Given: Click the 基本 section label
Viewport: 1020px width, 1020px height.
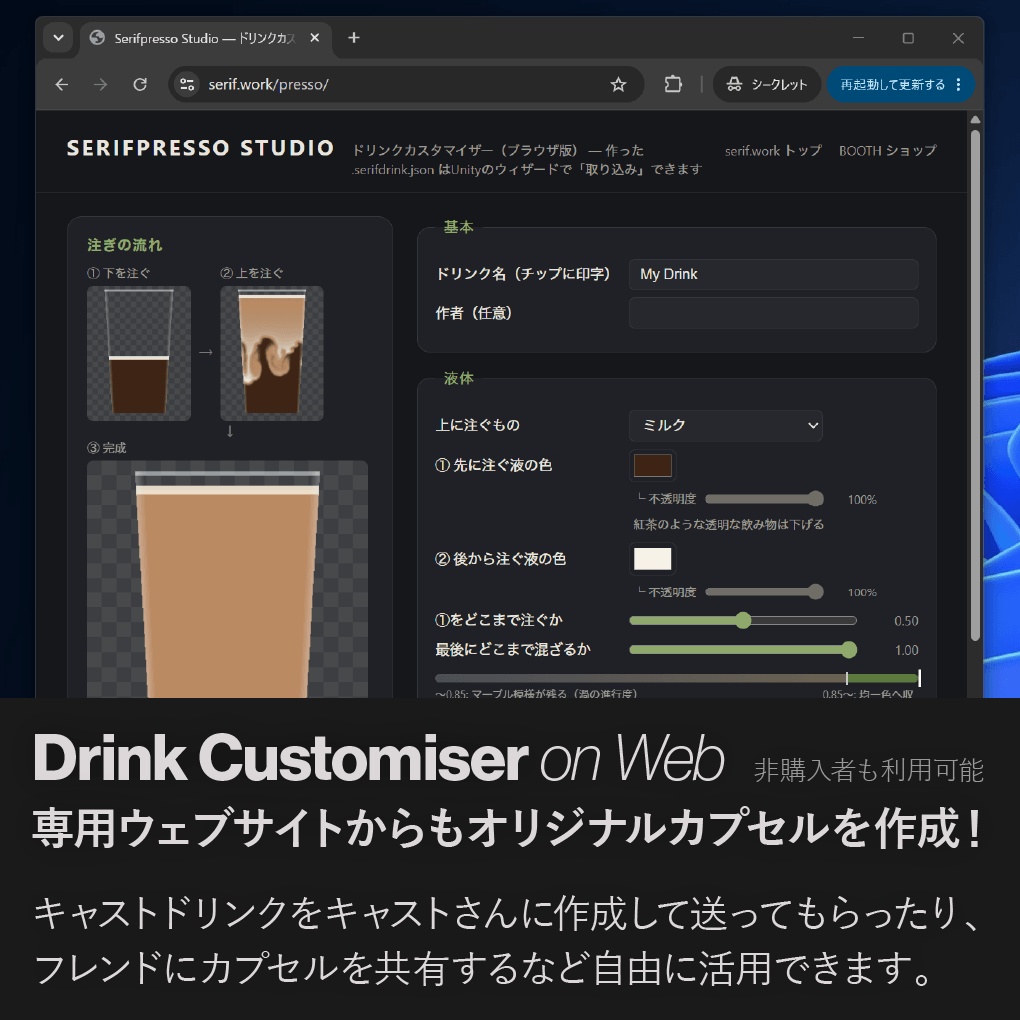Looking at the screenshot, I should (458, 227).
